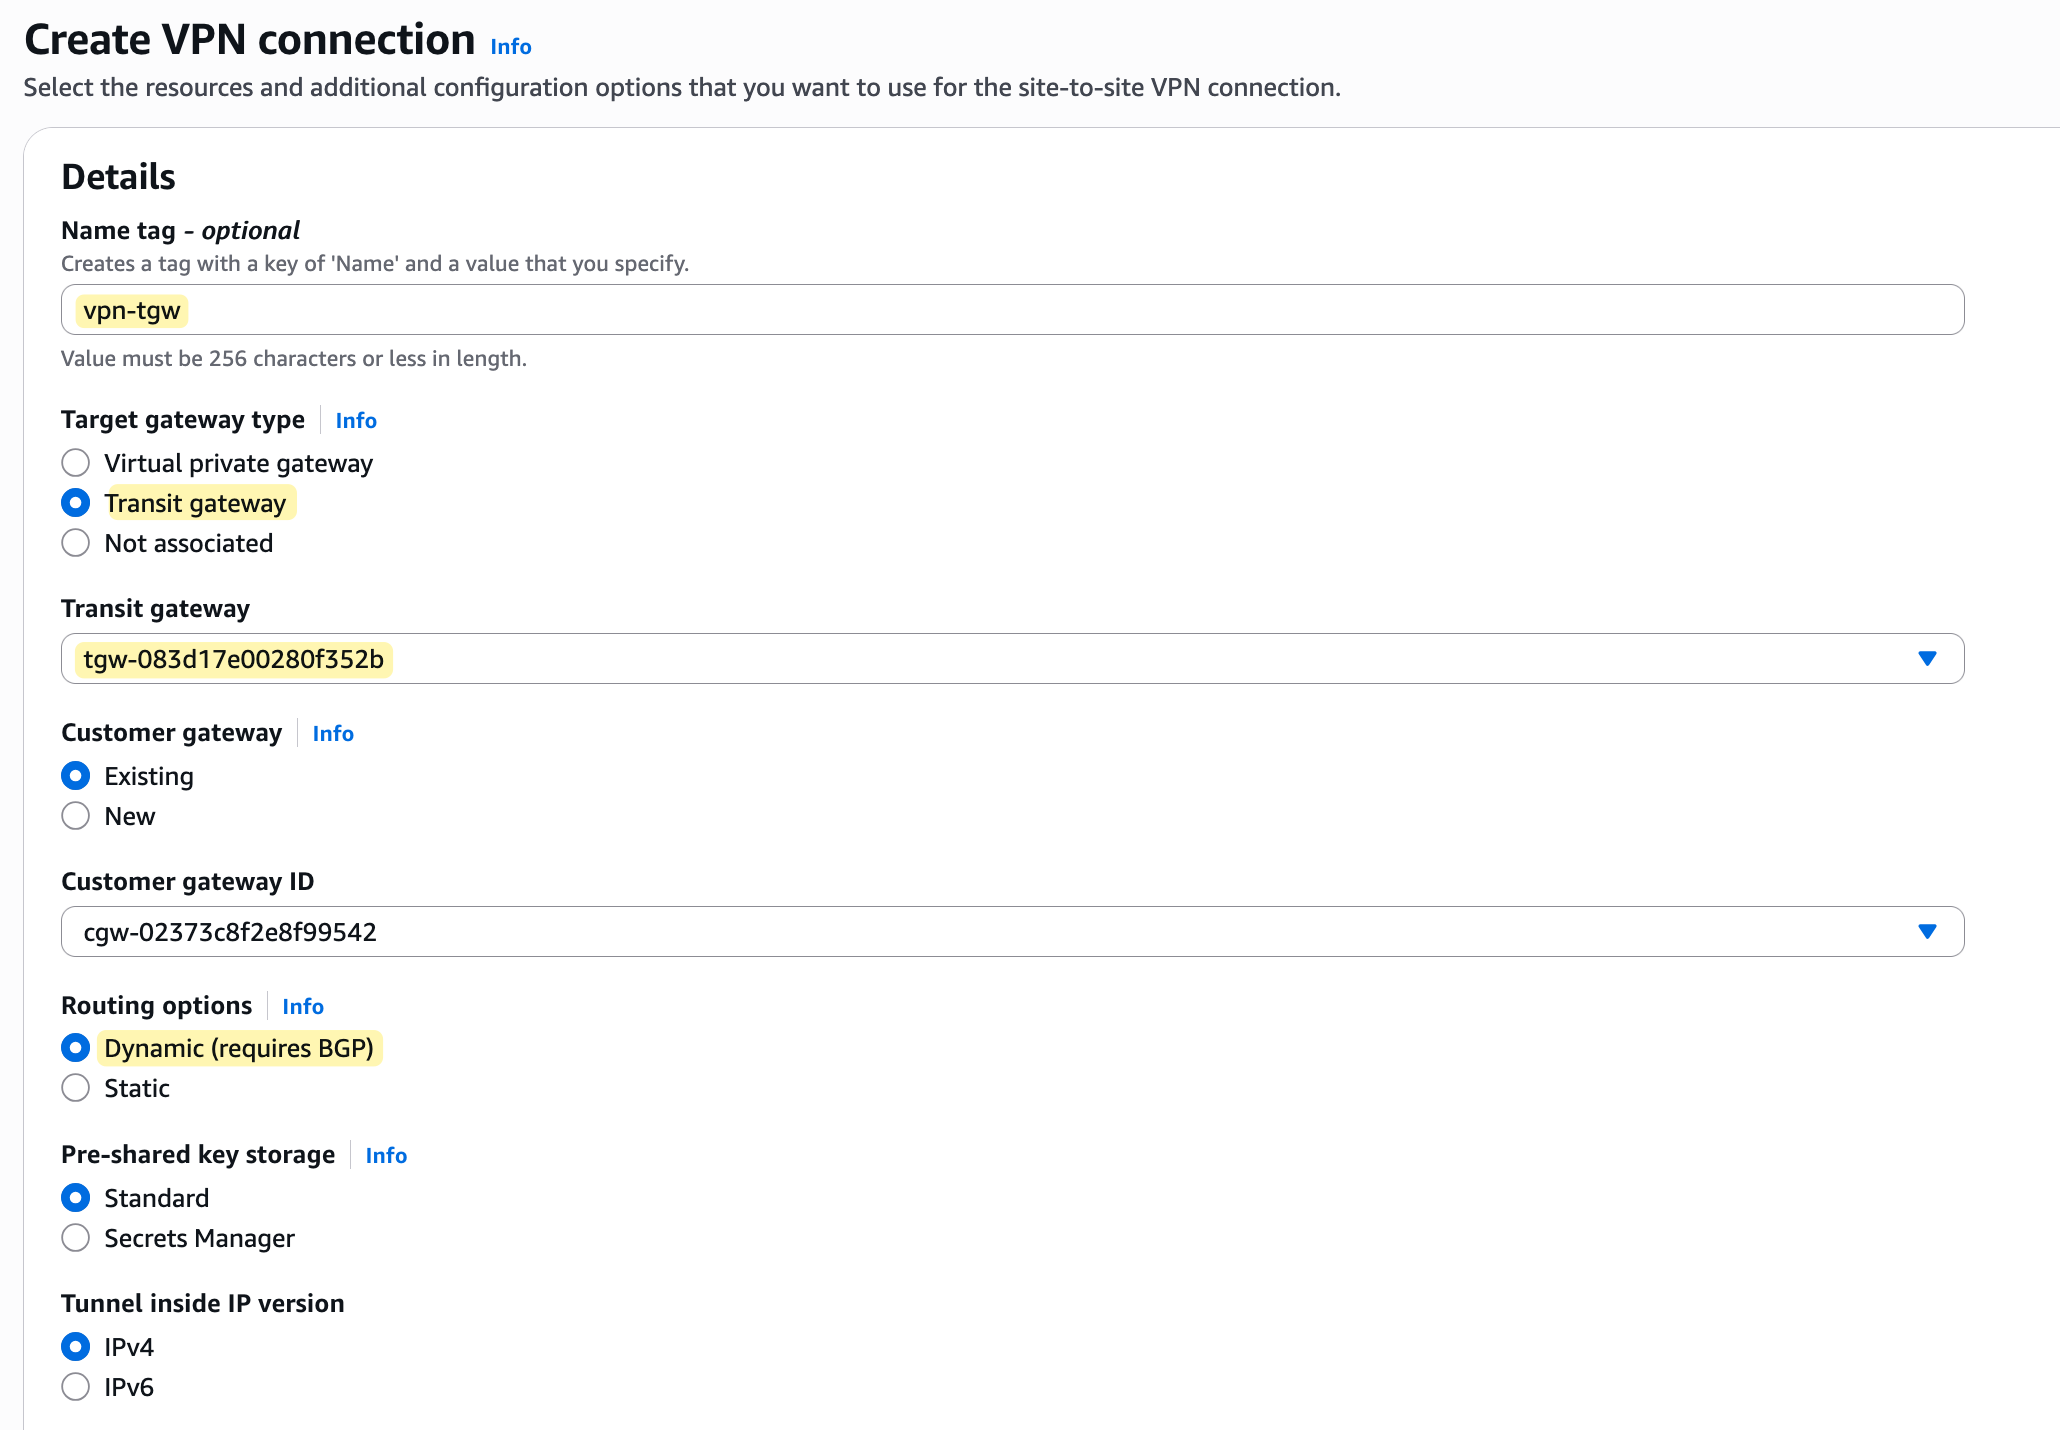Select Existing customer gateway option
The width and height of the screenshot is (2060, 1430).
pos(76,776)
